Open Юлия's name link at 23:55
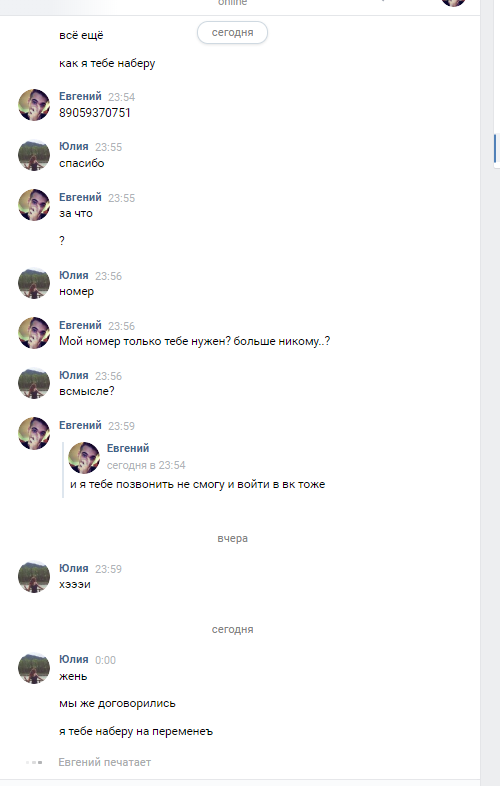The image size is (500, 786). [x=74, y=146]
